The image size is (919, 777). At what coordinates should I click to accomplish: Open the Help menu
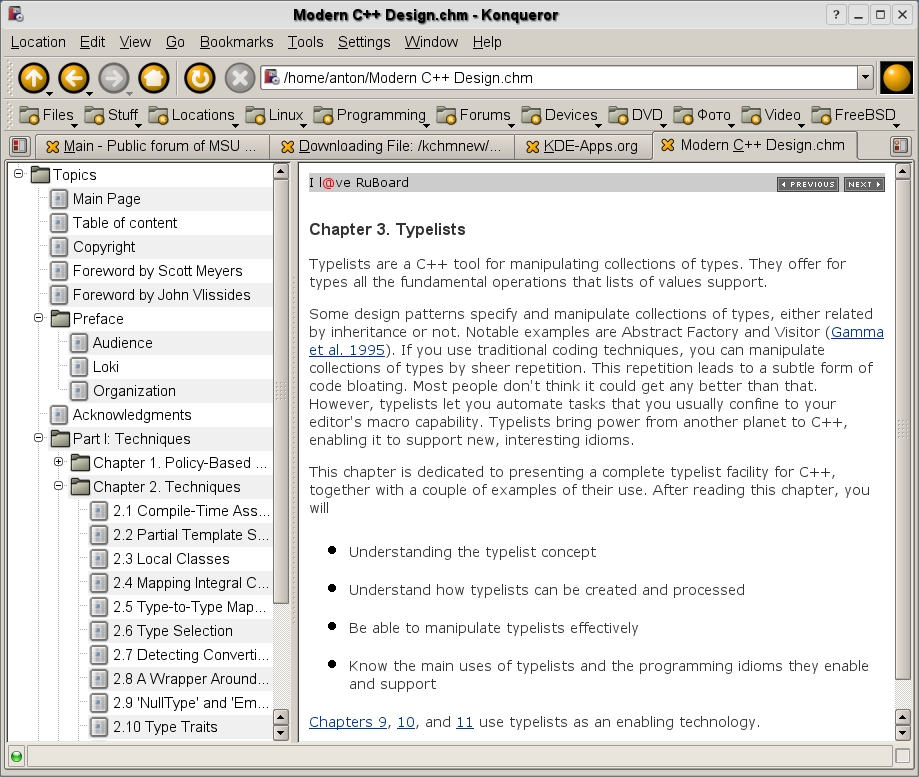click(487, 42)
